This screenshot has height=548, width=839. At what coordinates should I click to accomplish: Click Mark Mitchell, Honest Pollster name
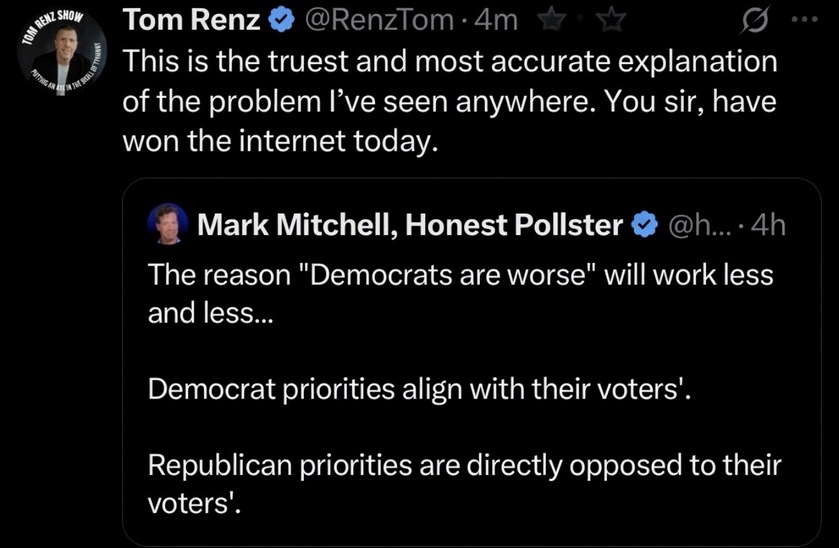[410, 225]
